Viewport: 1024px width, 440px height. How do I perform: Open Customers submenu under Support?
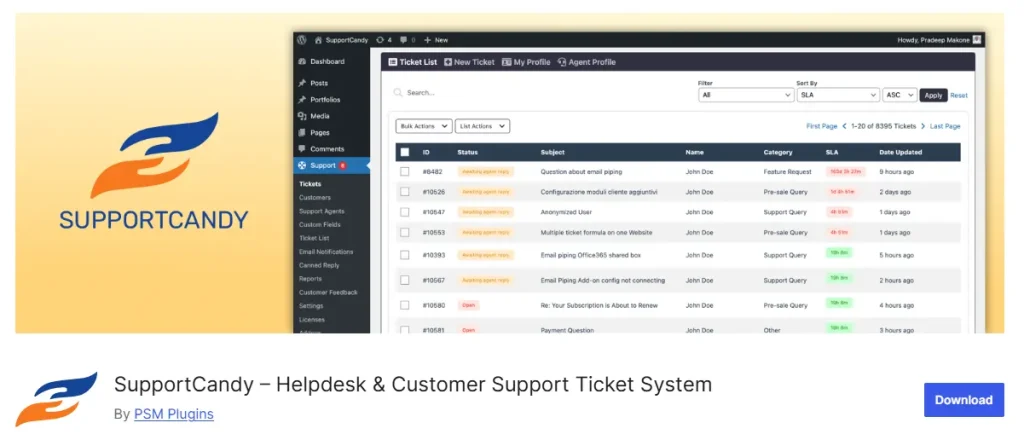pos(315,197)
